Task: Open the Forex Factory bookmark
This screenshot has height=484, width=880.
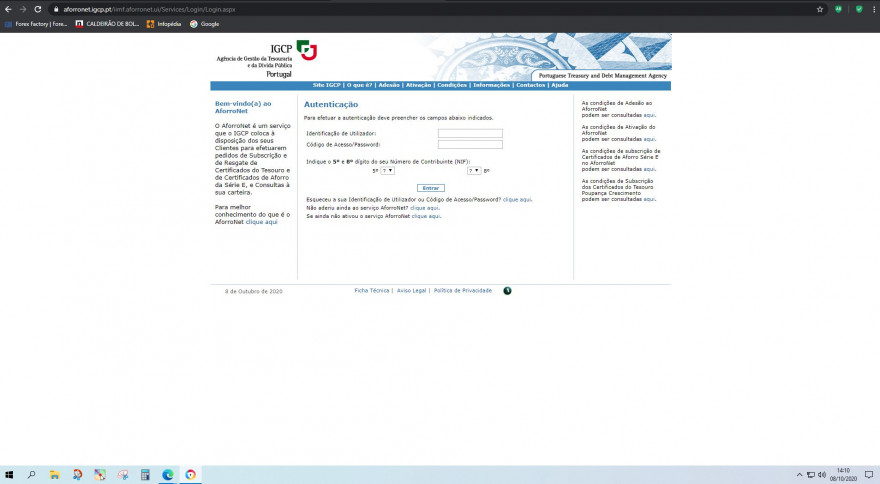Action: (x=36, y=24)
